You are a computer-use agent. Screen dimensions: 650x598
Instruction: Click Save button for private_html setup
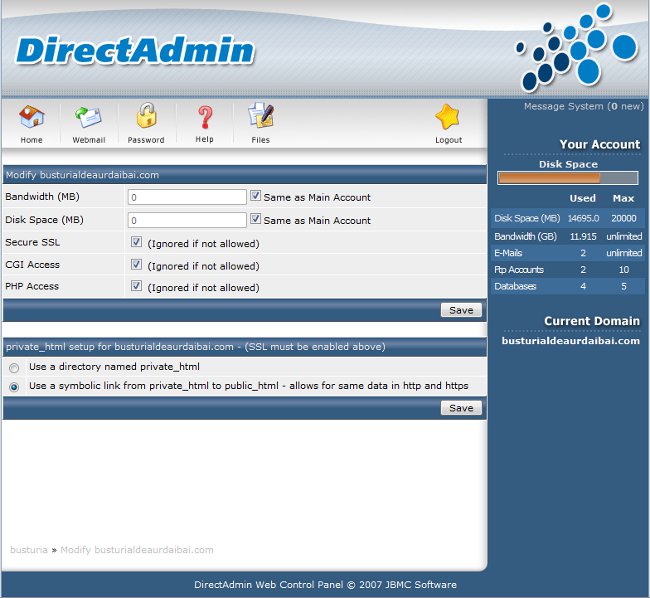pyautogui.click(x=461, y=408)
